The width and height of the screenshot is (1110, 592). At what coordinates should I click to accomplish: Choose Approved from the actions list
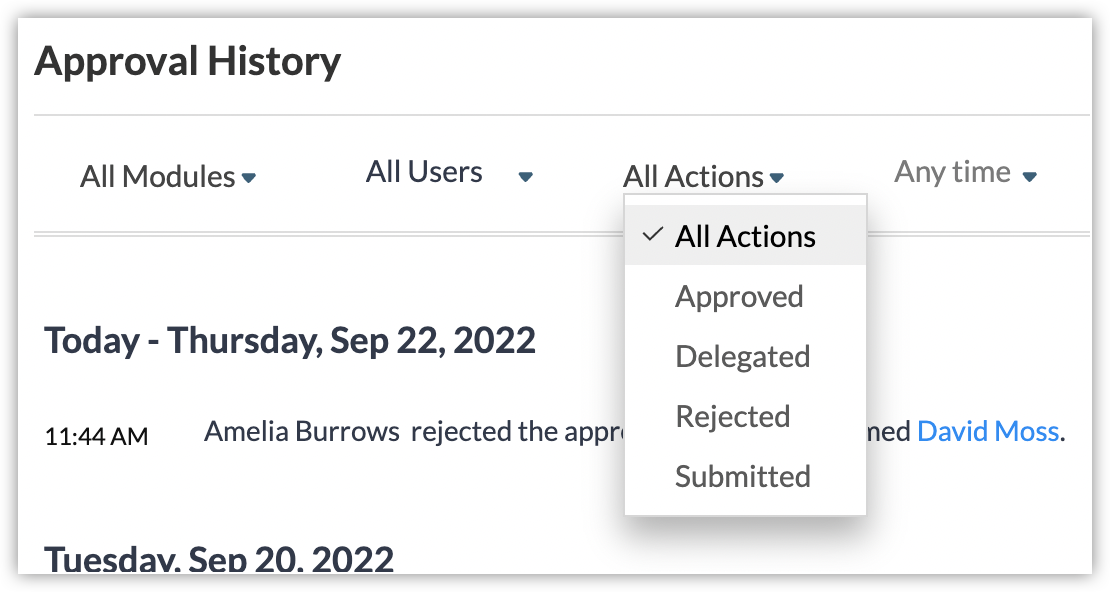(x=739, y=296)
